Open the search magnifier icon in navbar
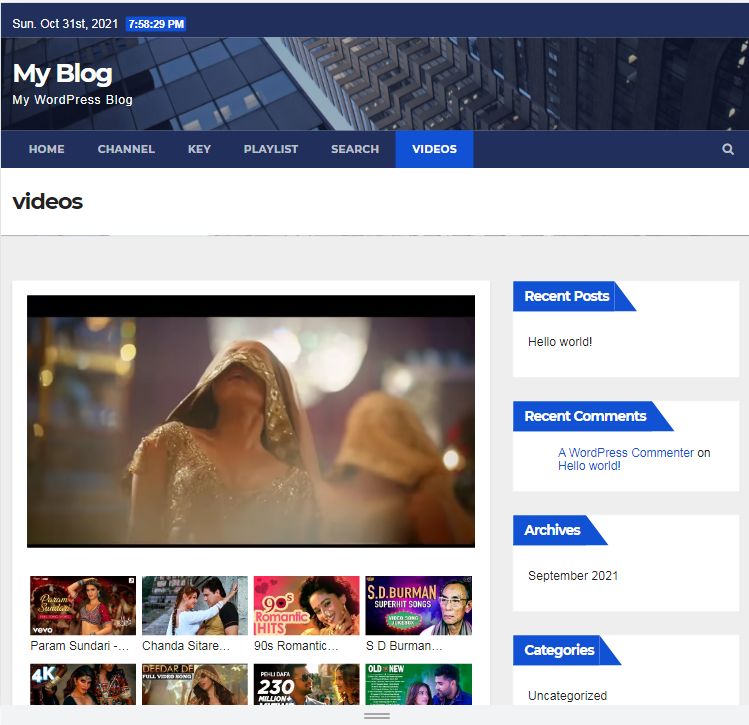Image resolution: width=749 pixels, height=725 pixels. coord(728,149)
